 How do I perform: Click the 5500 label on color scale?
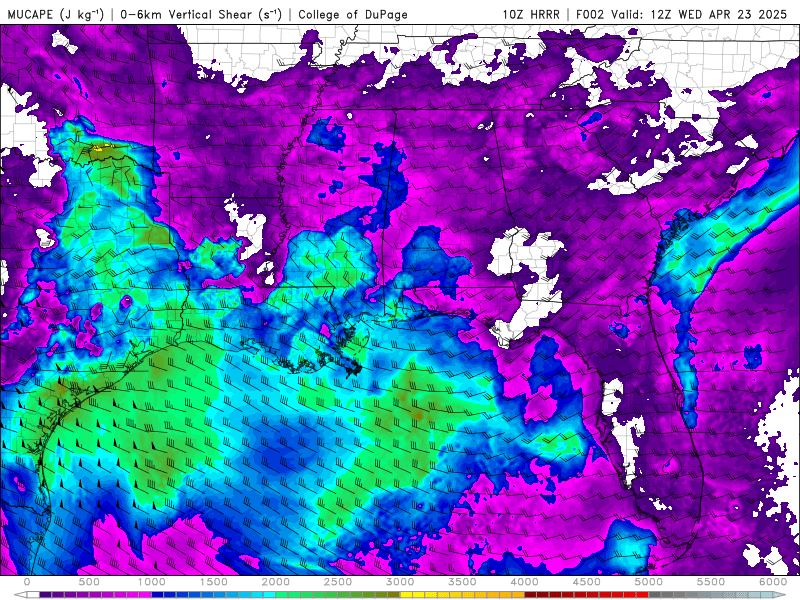(x=711, y=582)
